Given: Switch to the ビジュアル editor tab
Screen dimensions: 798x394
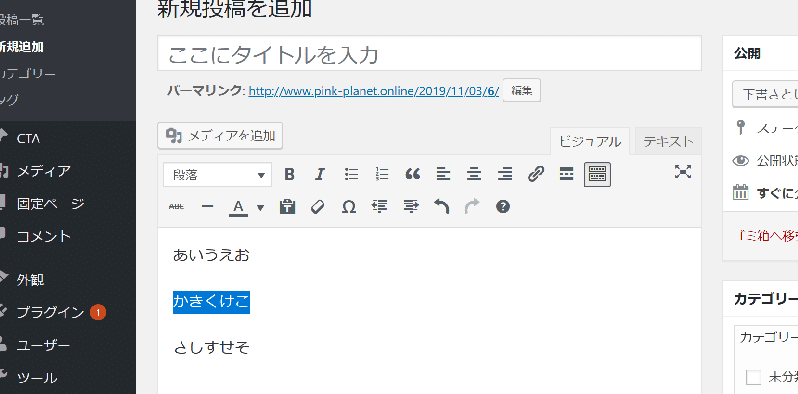Looking at the screenshot, I should coord(590,142).
